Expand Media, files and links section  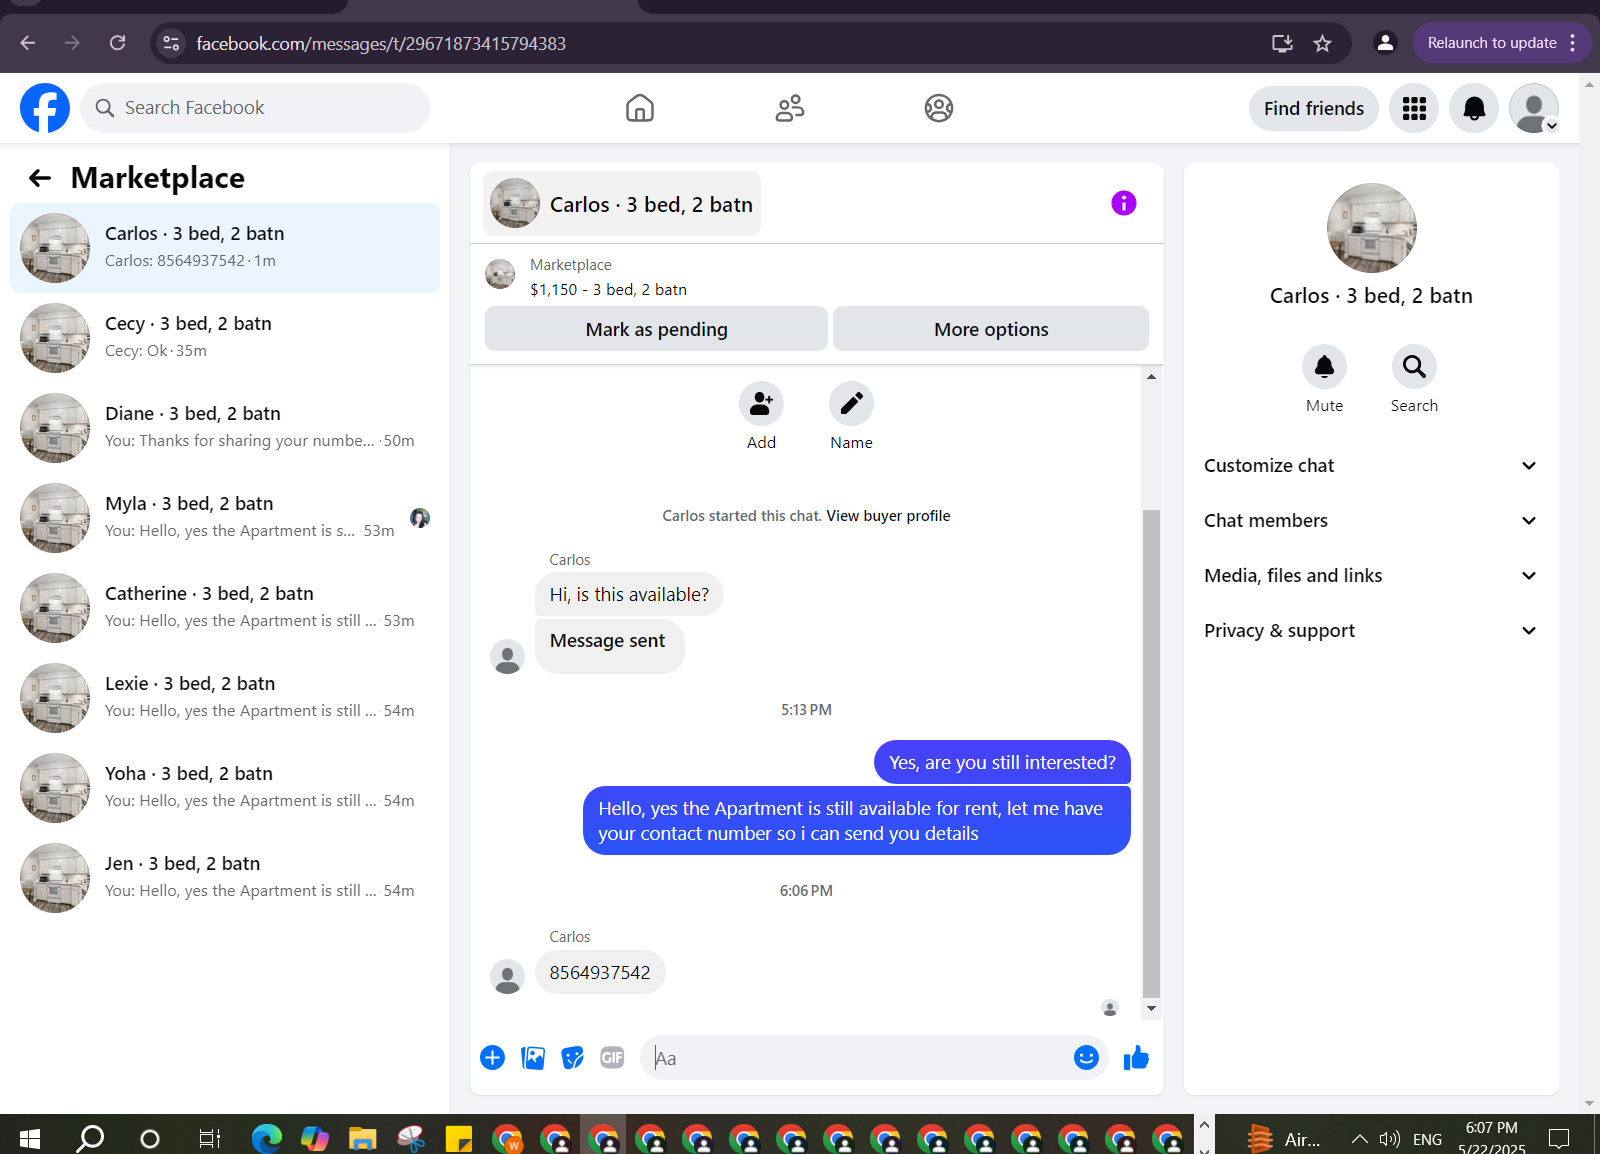1371,576
